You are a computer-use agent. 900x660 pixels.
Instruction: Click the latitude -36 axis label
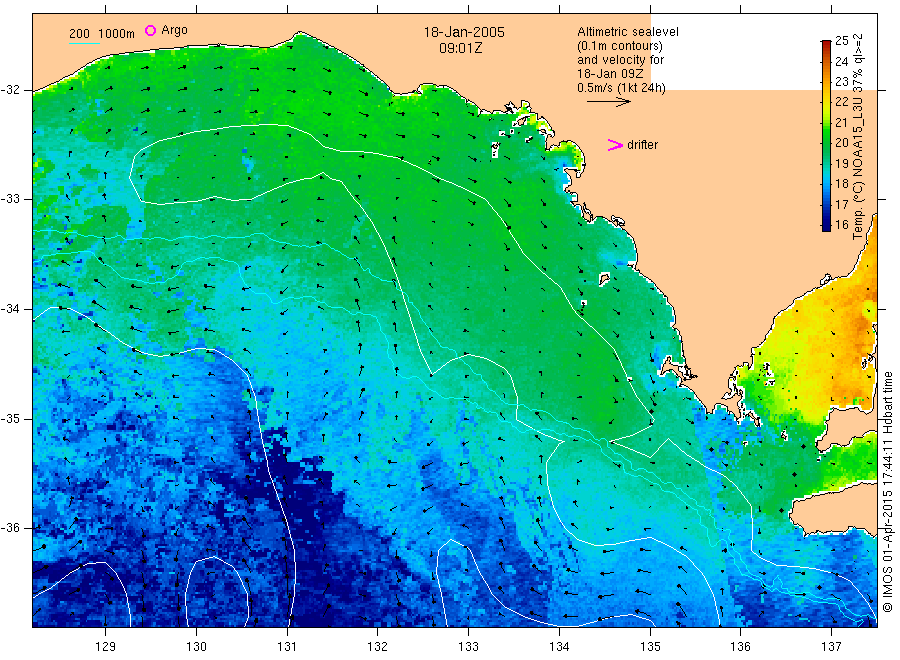pos(10,527)
